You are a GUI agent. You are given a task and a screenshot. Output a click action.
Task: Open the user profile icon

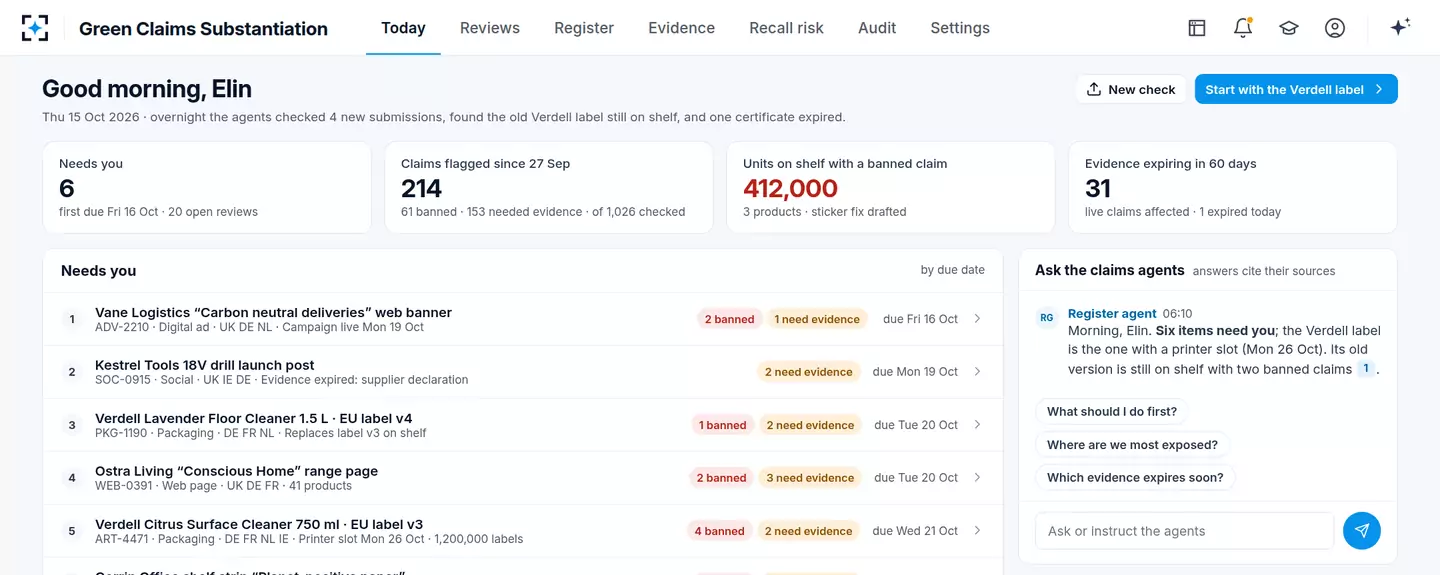(x=1335, y=28)
